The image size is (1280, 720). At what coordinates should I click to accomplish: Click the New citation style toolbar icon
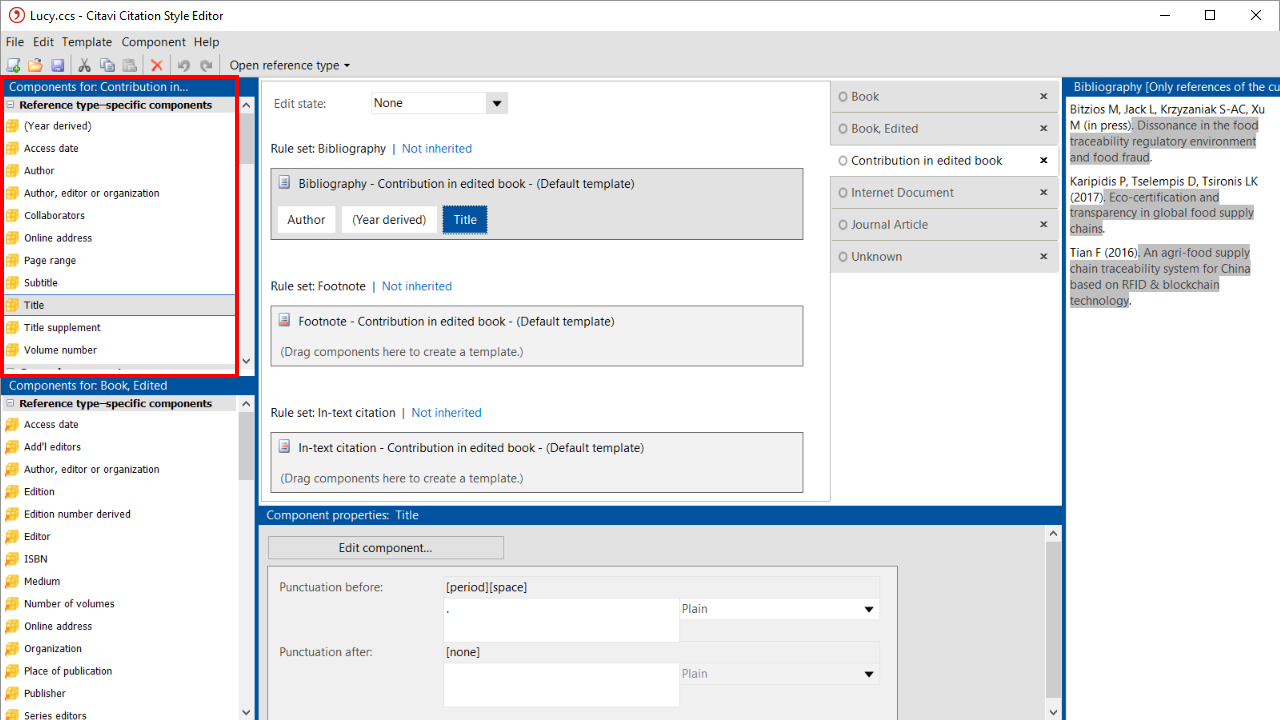(x=13, y=65)
